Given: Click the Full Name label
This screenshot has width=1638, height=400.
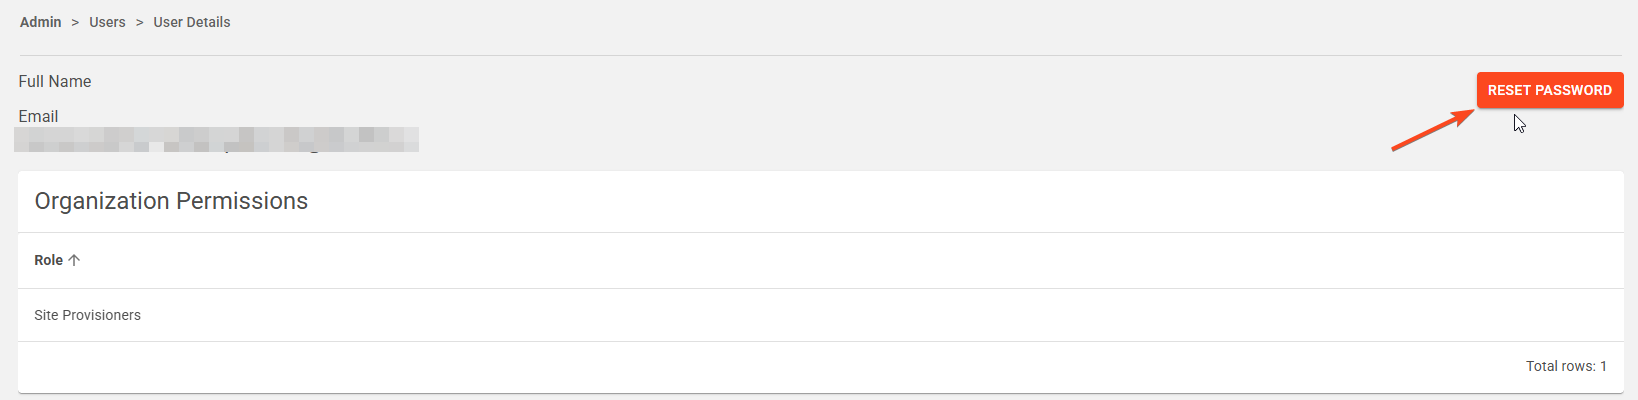Looking at the screenshot, I should [55, 82].
